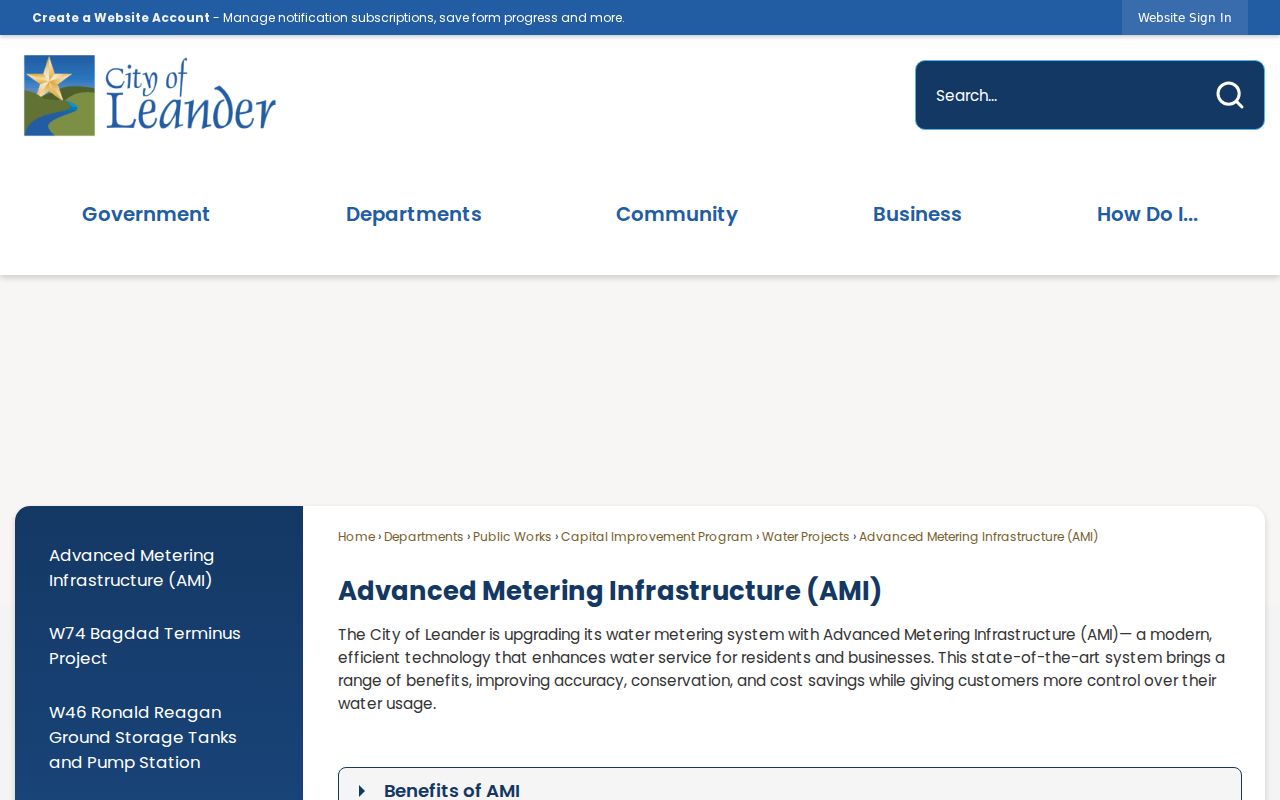Click Create a Website Account link
Viewport: 1280px width, 800px height.
[121, 18]
